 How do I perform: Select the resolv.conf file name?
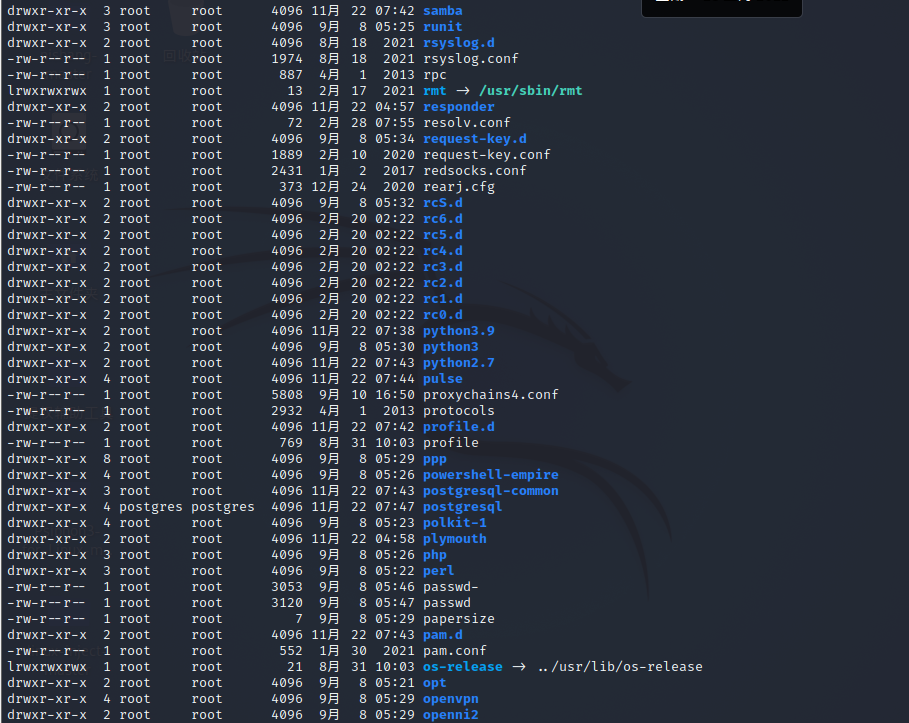(x=467, y=123)
